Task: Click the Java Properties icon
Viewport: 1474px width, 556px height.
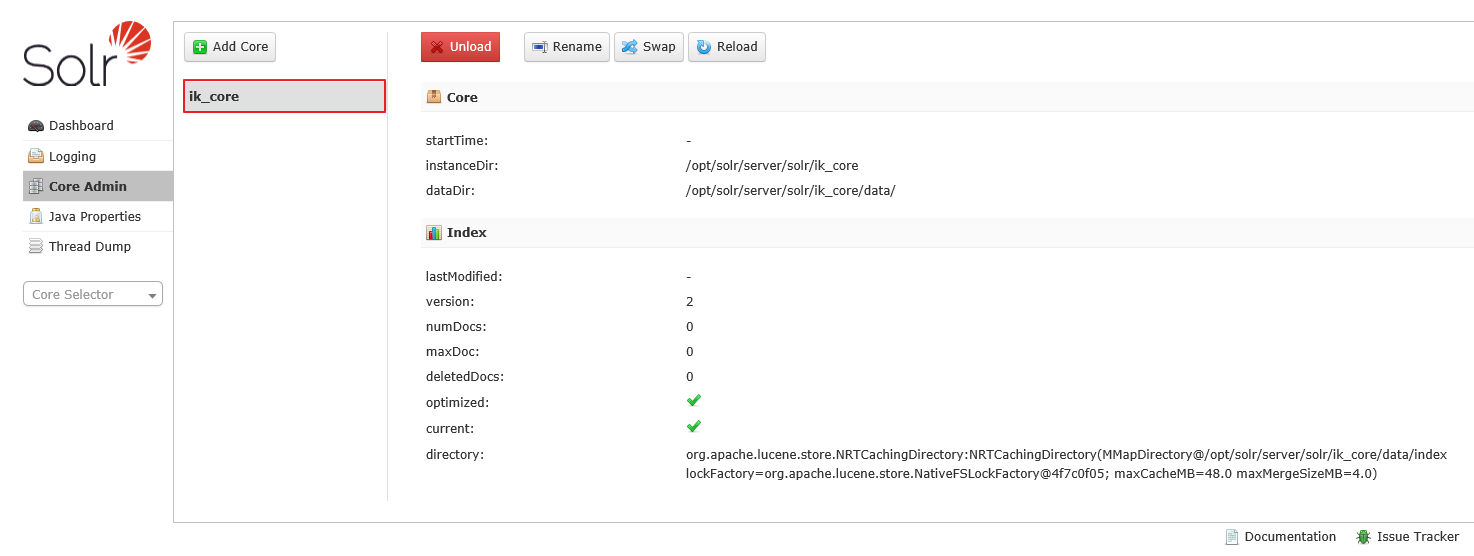Action: tap(36, 217)
